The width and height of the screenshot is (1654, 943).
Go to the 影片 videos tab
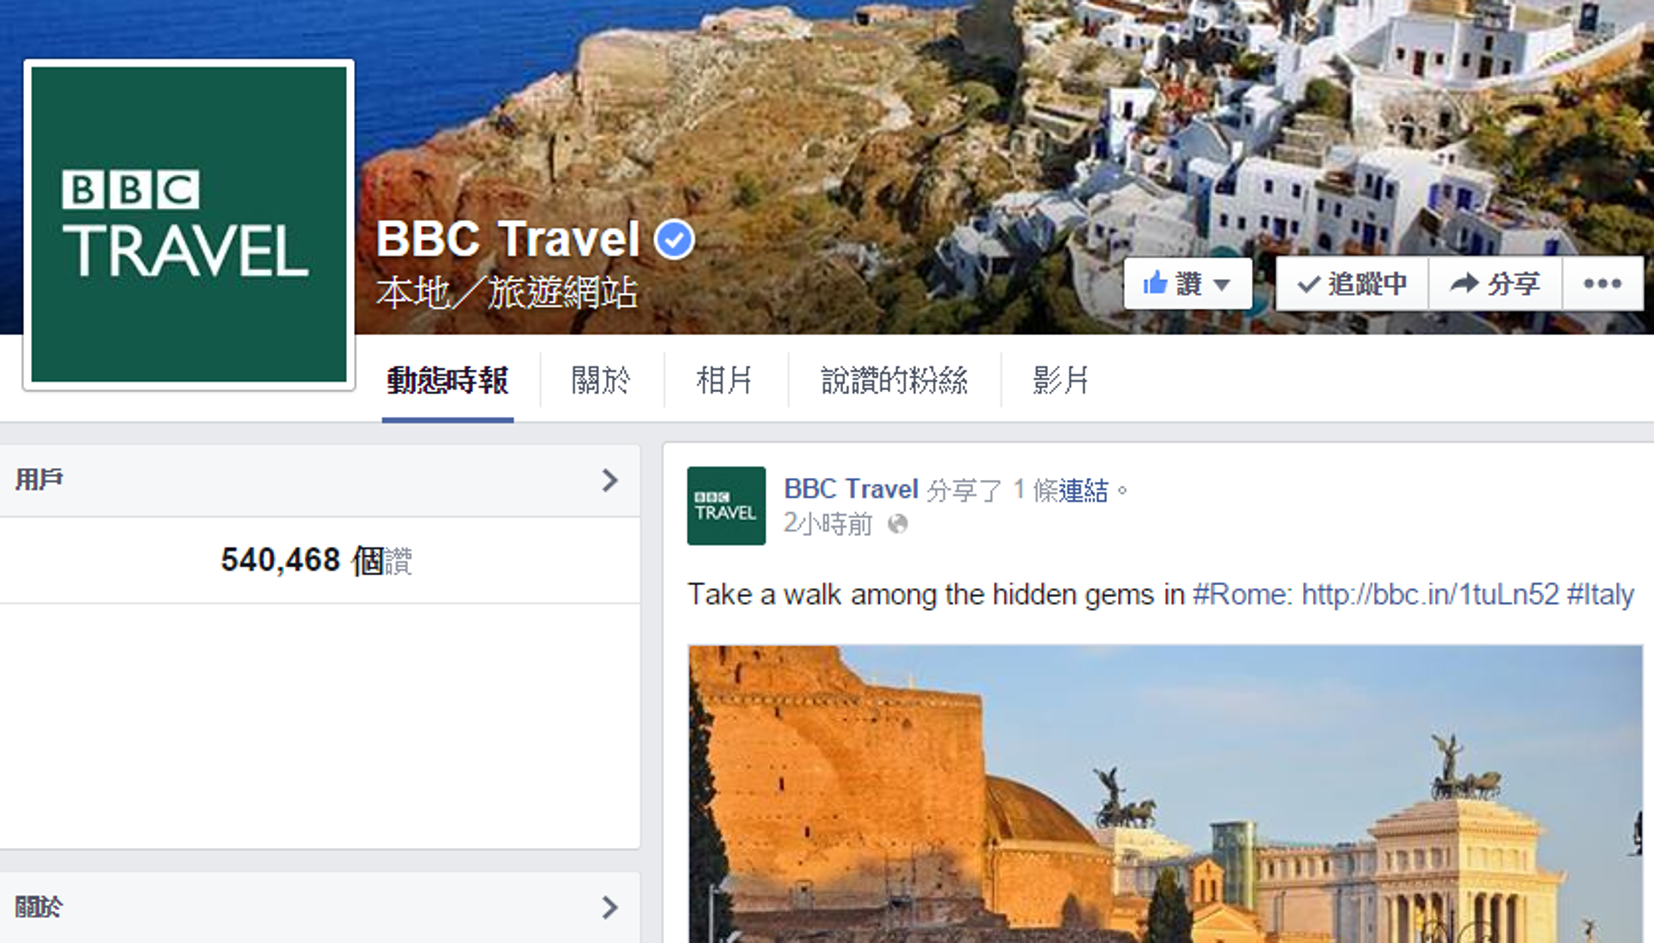coord(1060,381)
